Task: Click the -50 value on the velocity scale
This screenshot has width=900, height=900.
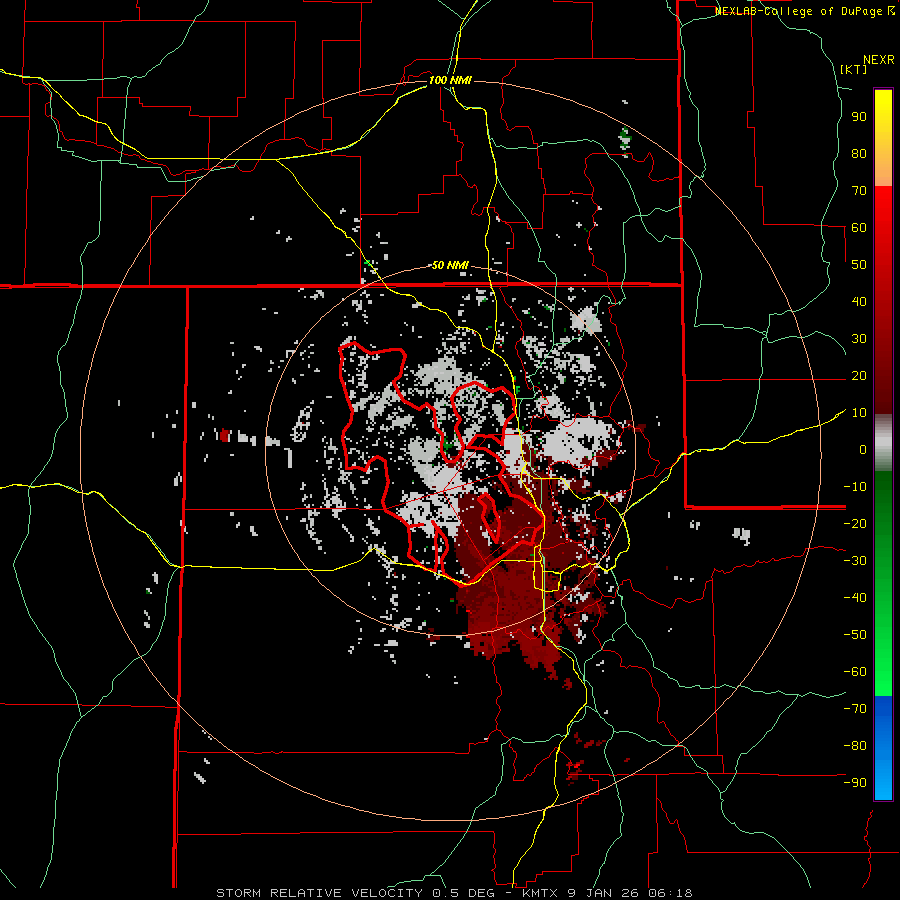Action: tap(855, 635)
